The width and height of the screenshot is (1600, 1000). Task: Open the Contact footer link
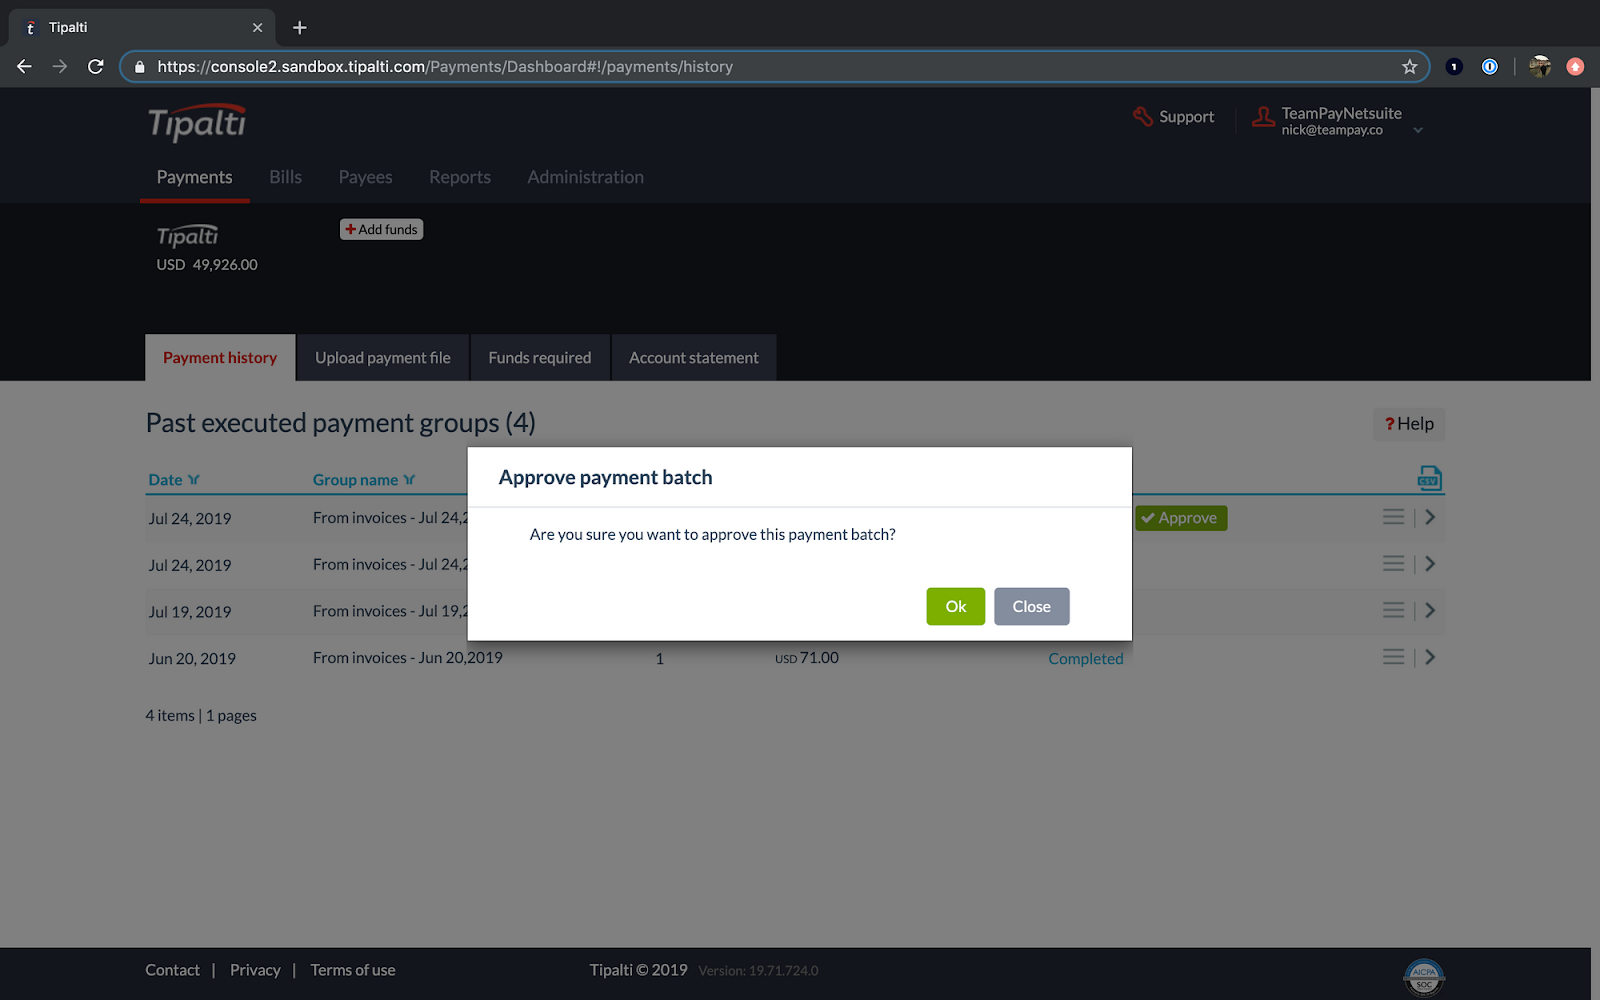[x=172, y=970]
